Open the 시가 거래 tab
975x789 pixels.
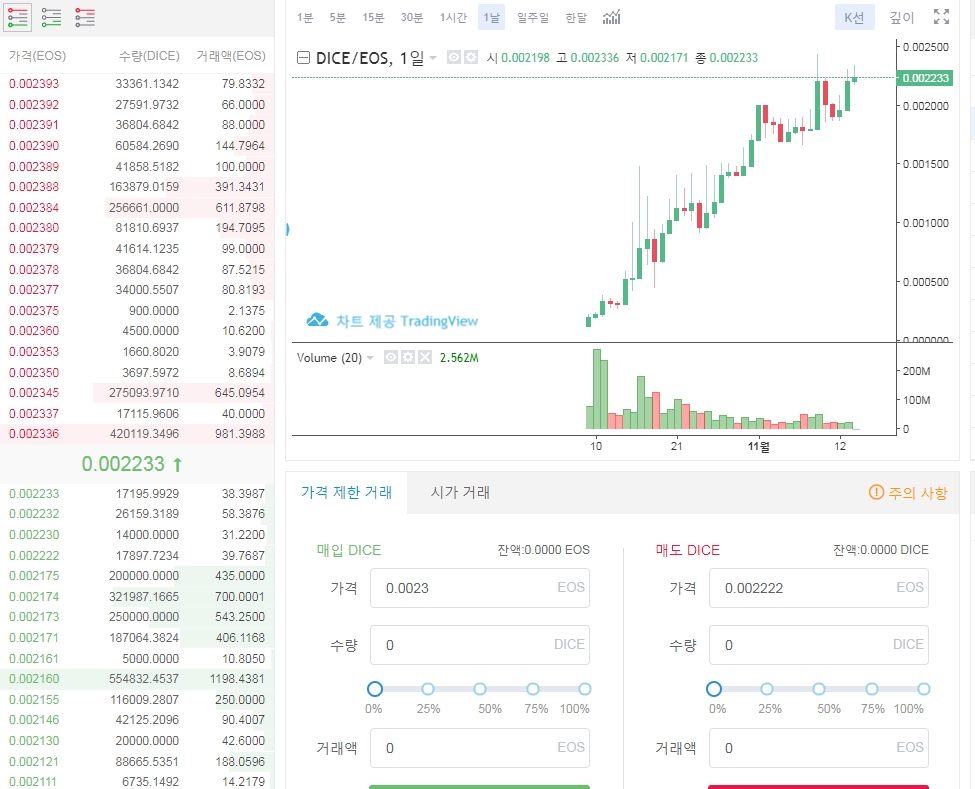460,492
